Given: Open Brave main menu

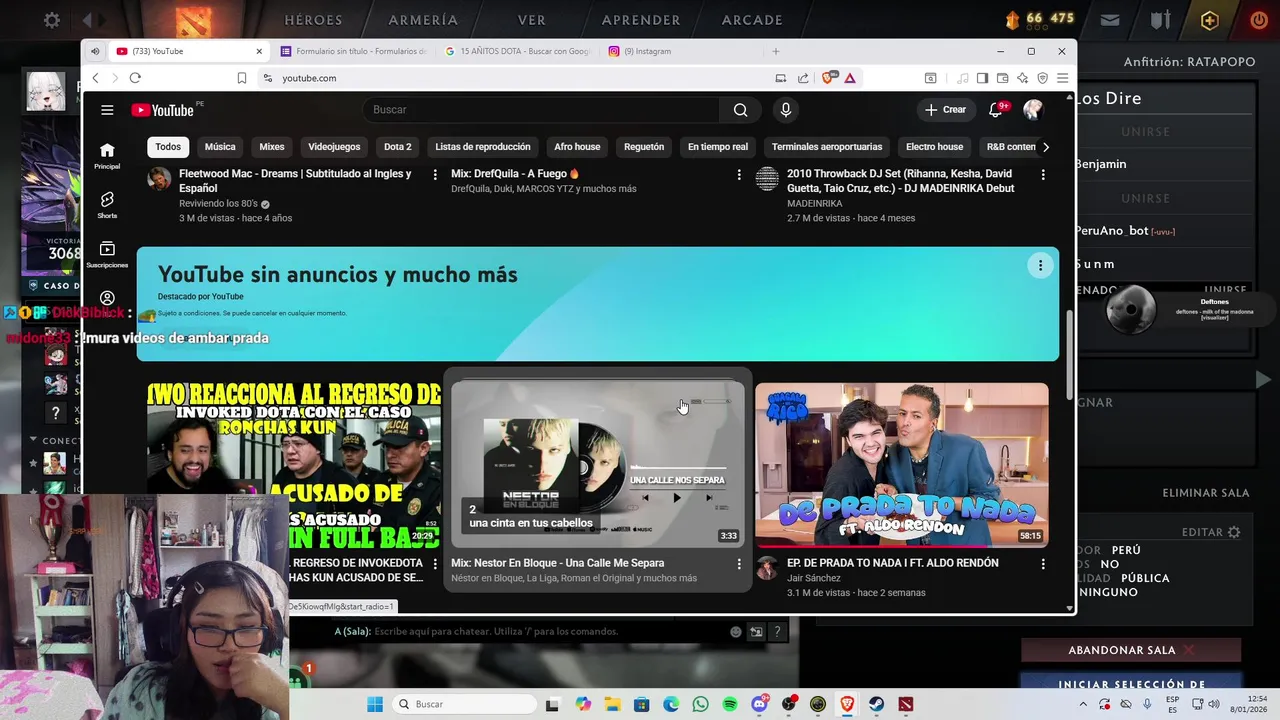Looking at the screenshot, I should [1062, 78].
